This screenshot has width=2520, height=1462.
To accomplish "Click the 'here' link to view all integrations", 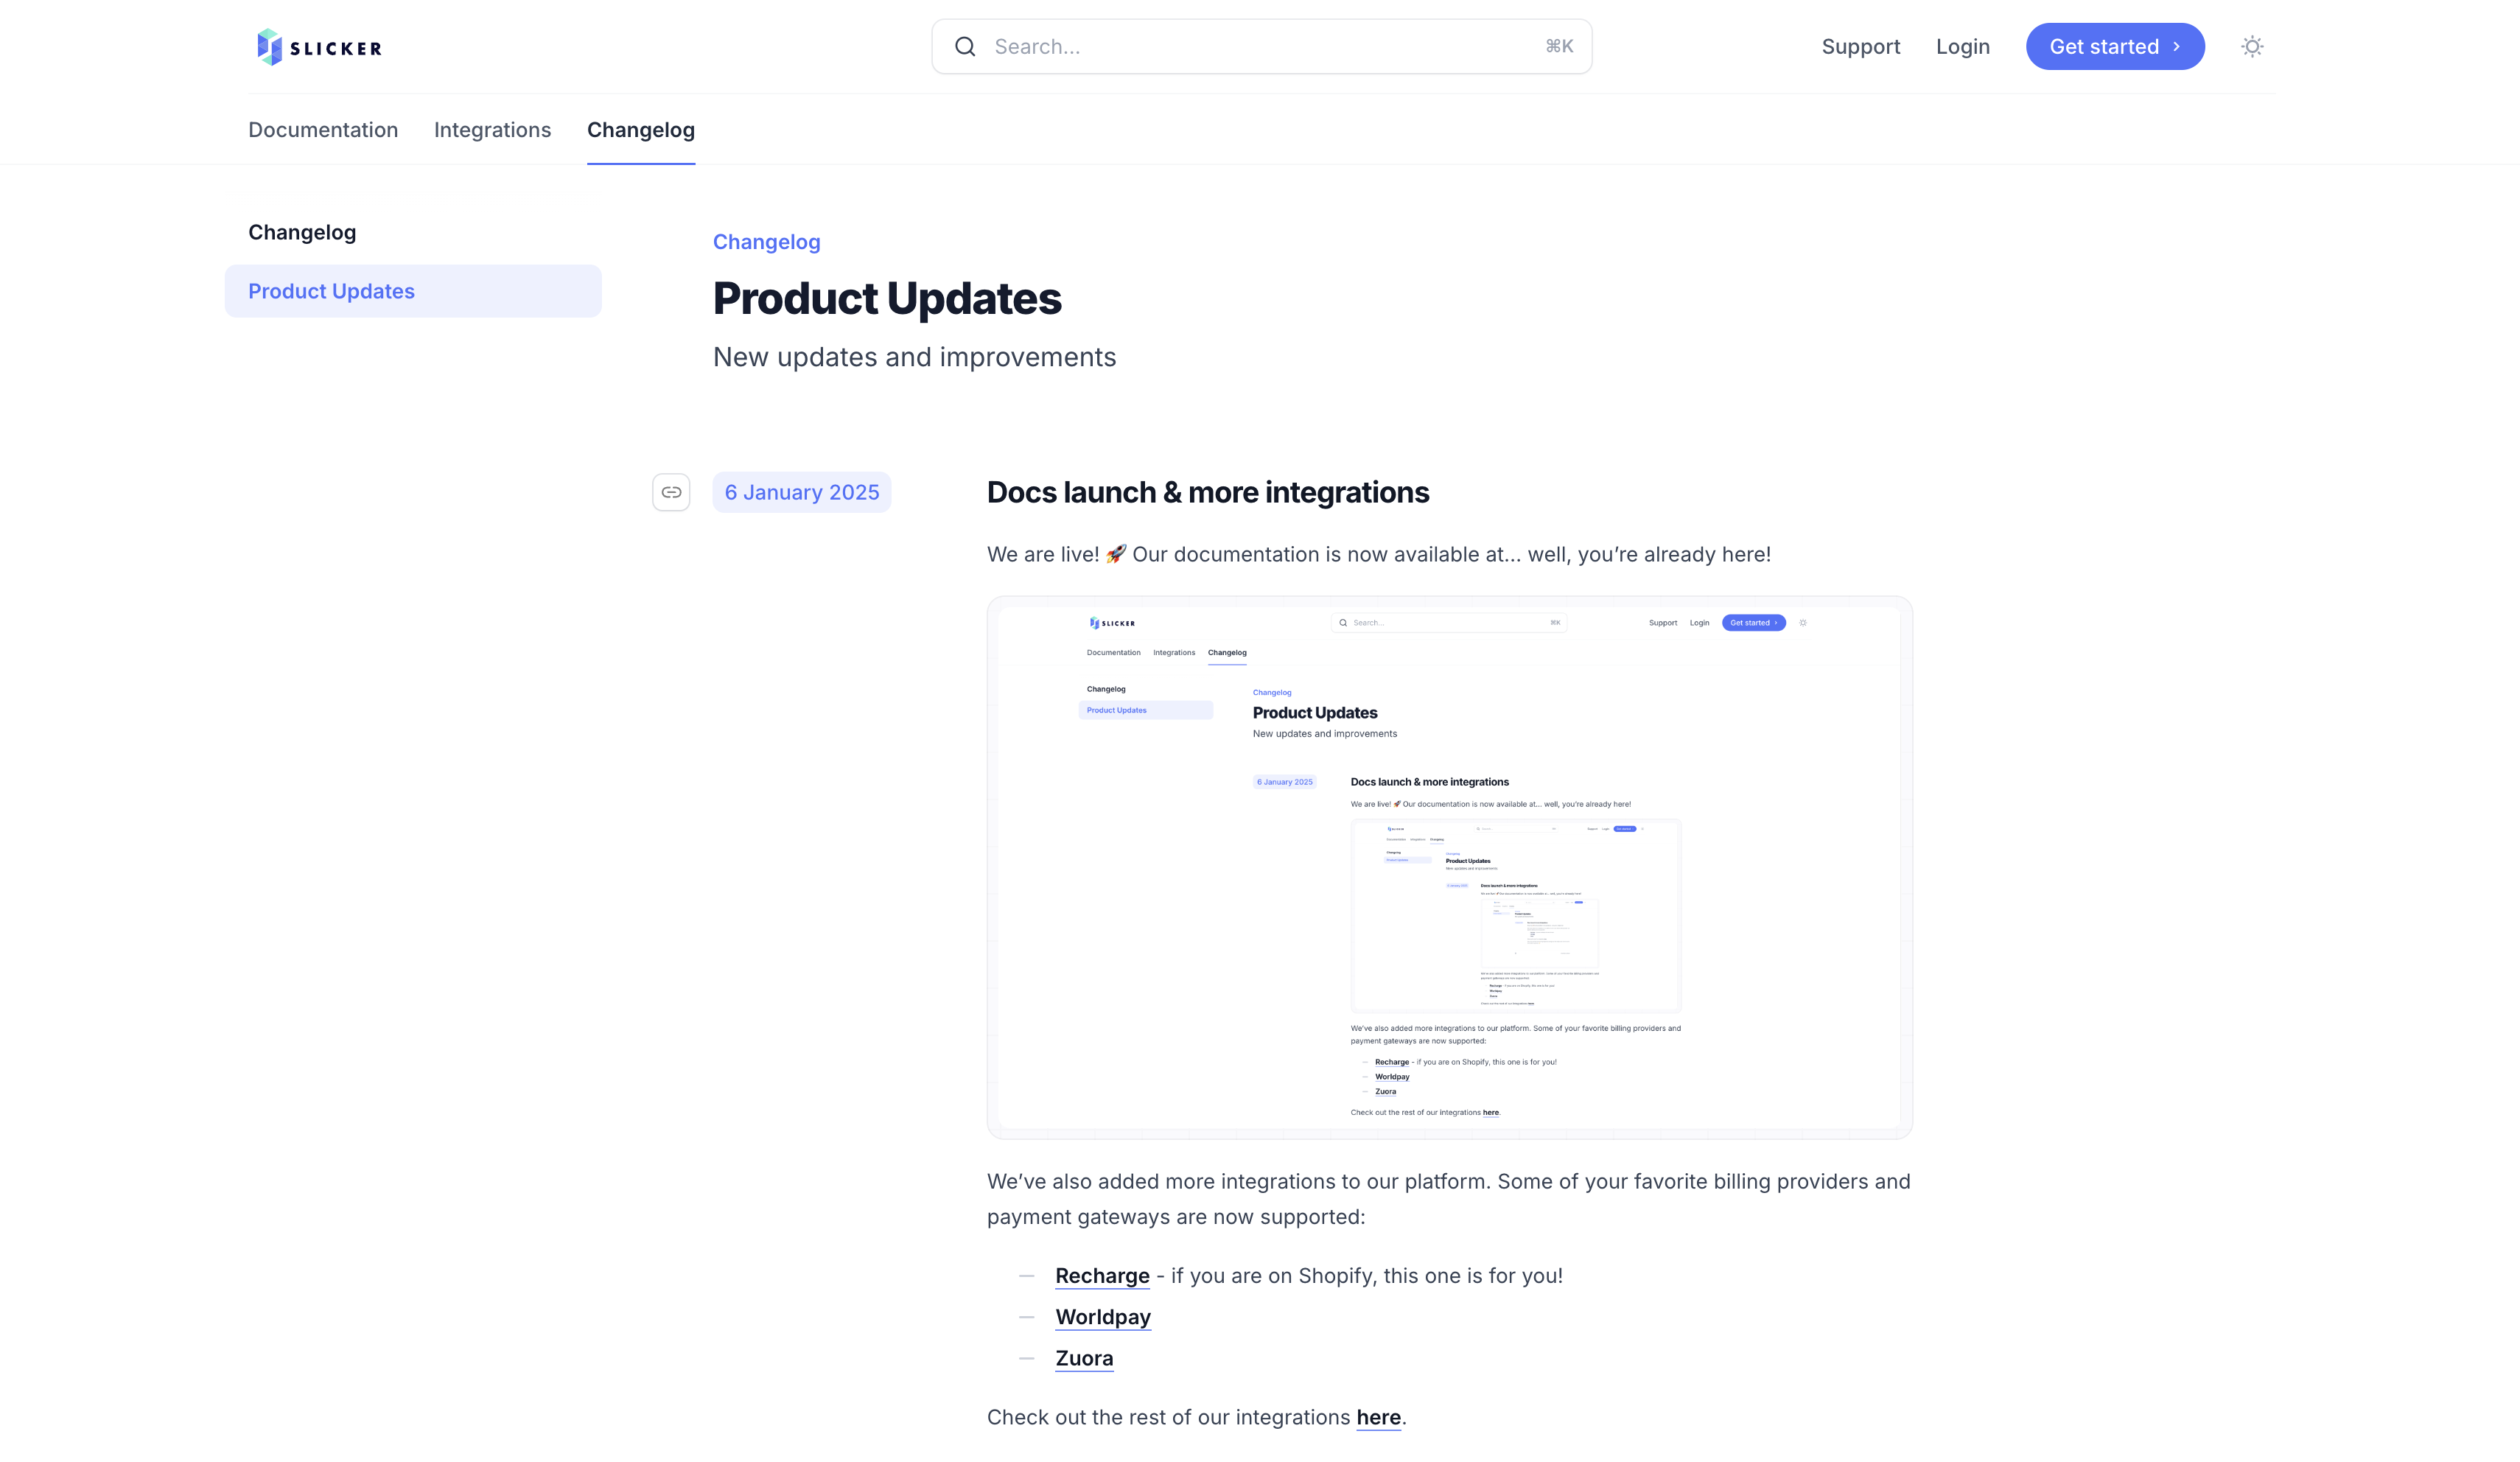I will point(1378,1417).
